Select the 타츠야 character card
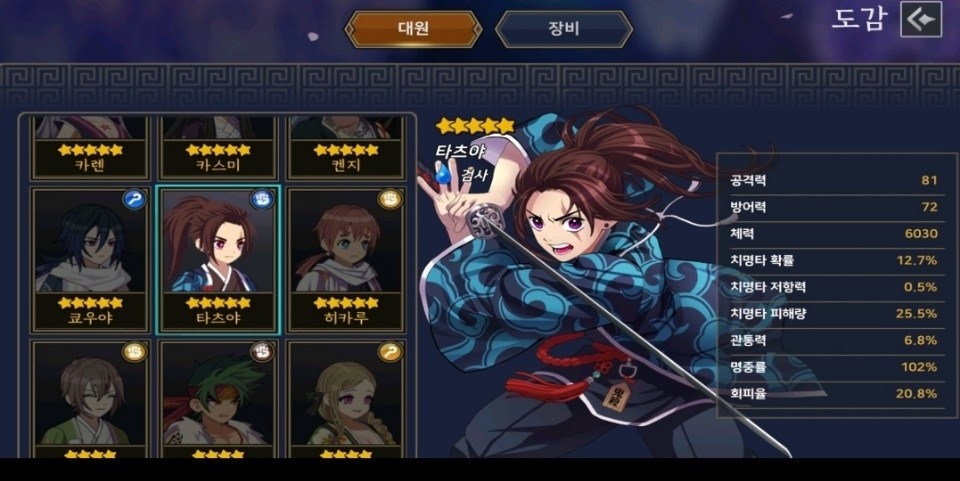 pyautogui.click(x=218, y=259)
